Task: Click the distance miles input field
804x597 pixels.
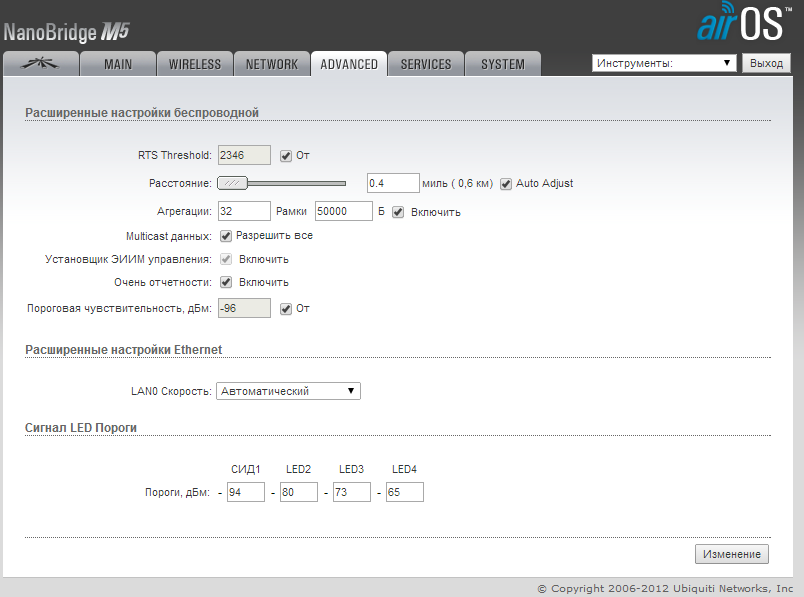Action: point(393,183)
